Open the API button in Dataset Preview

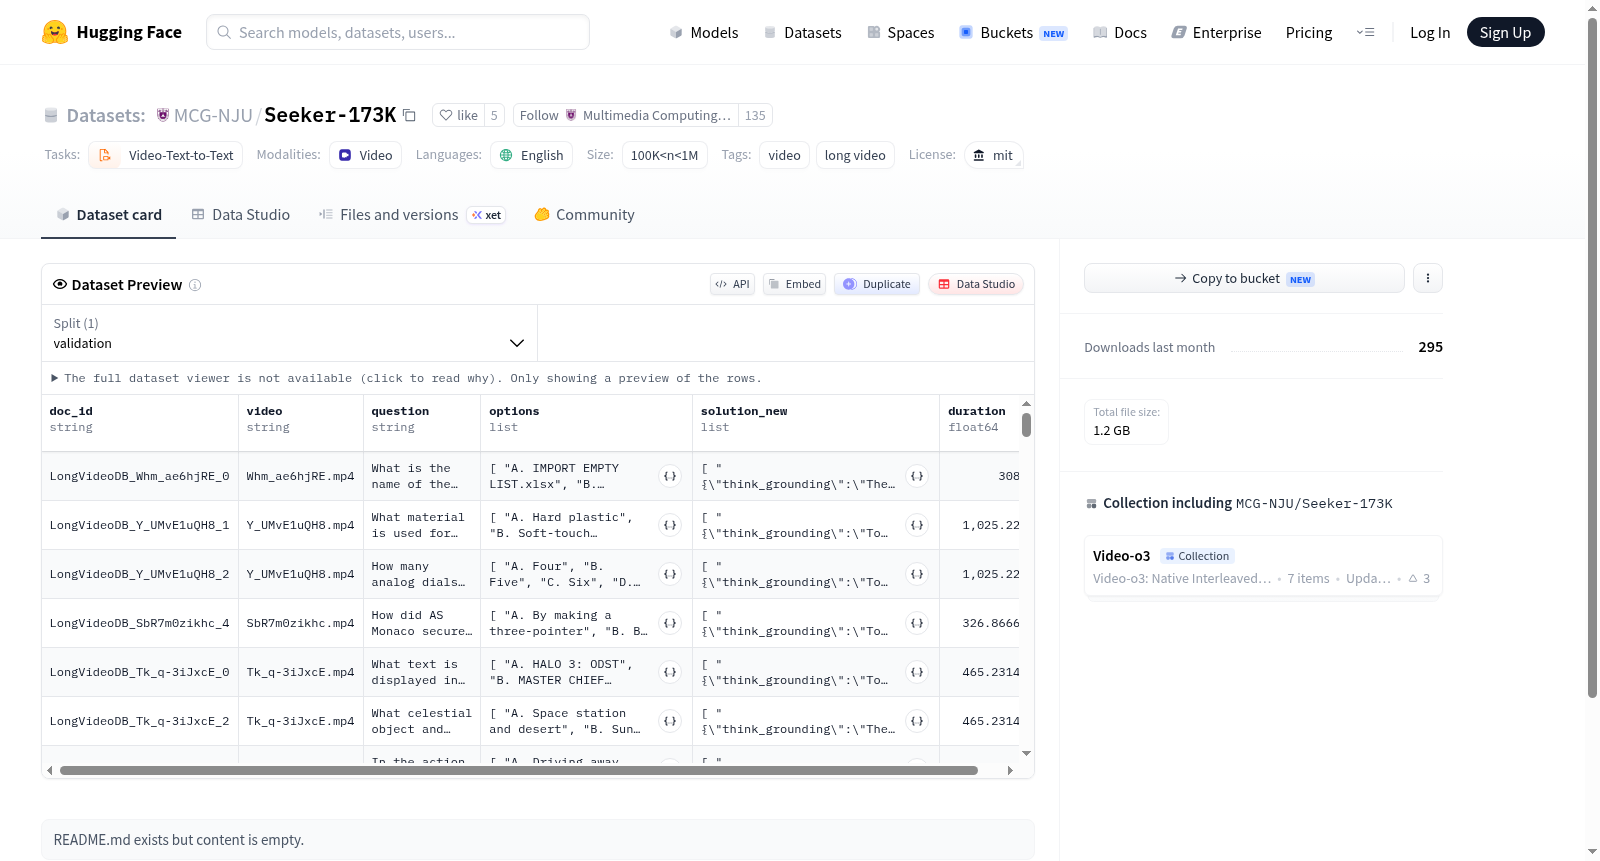[x=732, y=284]
